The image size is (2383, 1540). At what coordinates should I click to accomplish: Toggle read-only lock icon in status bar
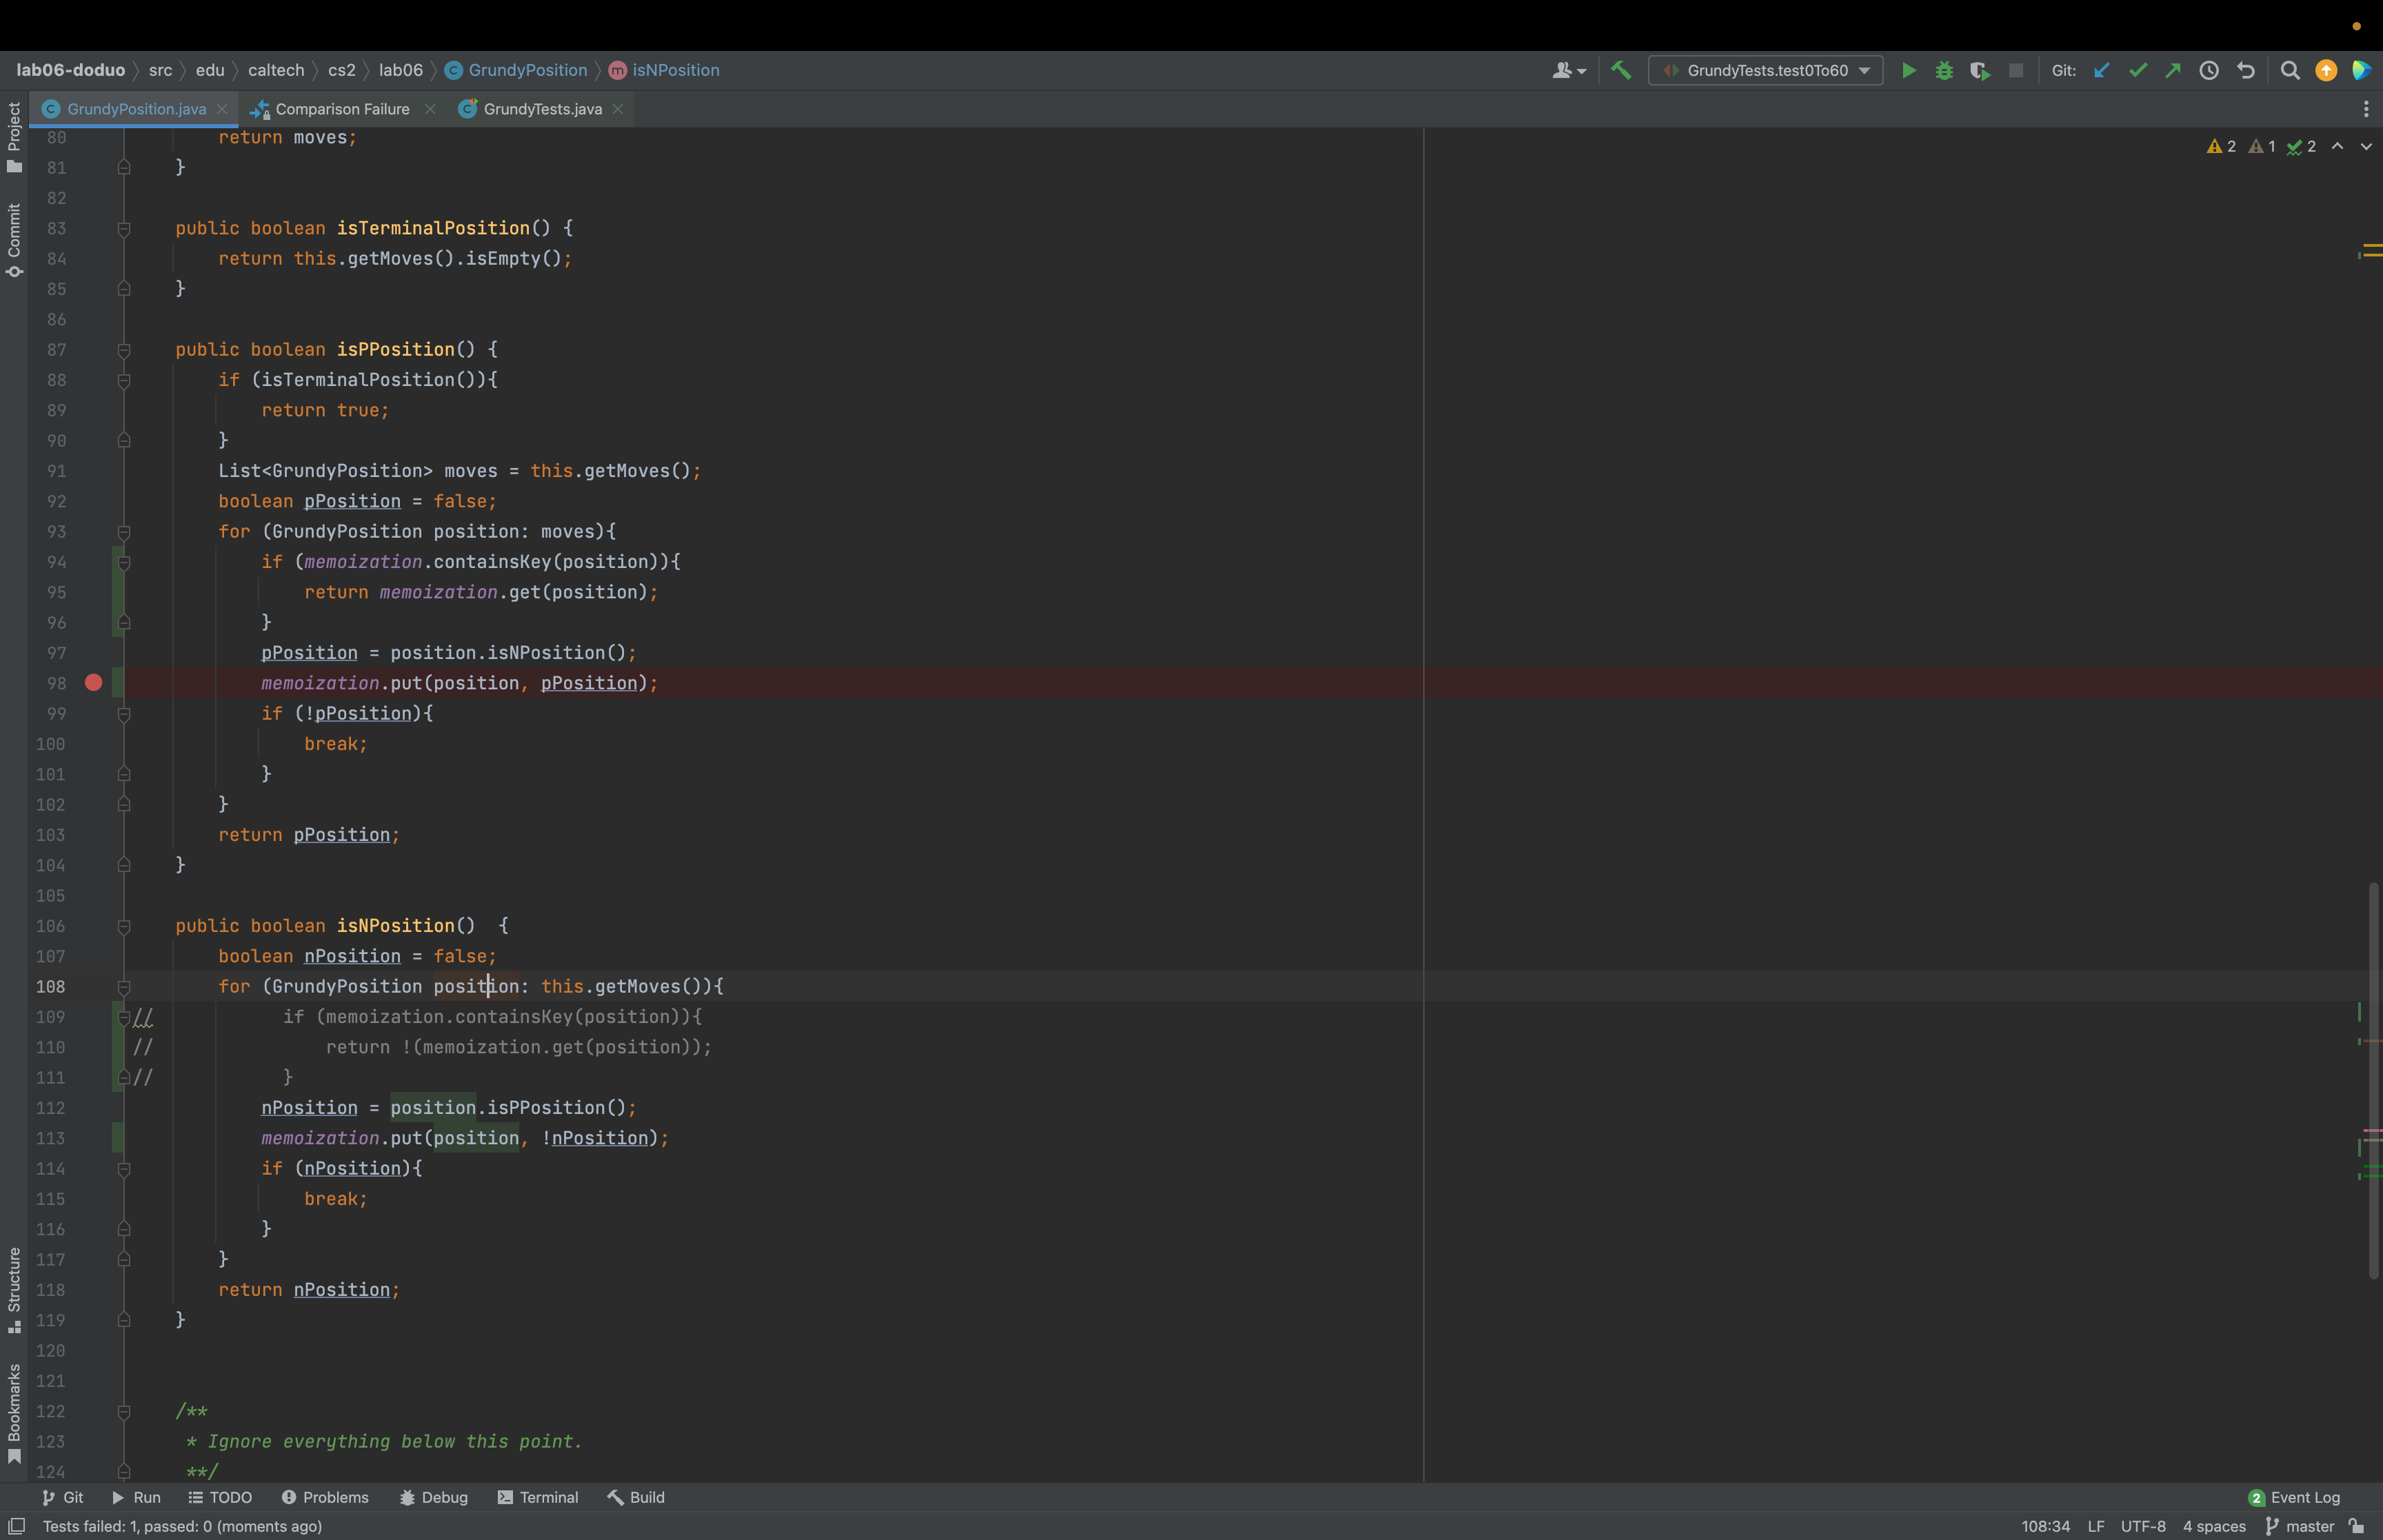point(2356,1526)
